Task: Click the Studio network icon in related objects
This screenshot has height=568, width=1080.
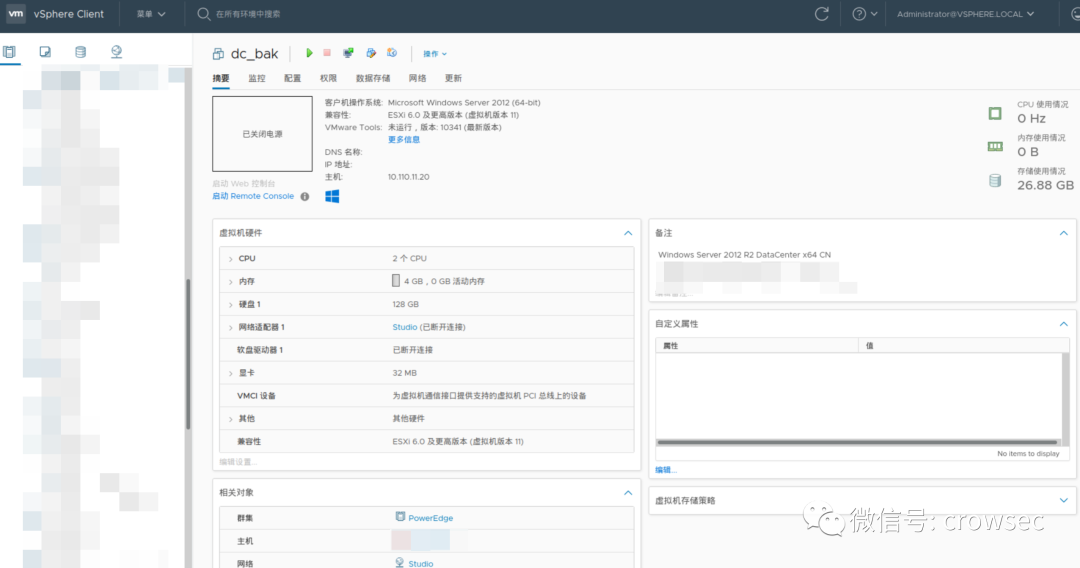Action: pyautogui.click(x=399, y=562)
